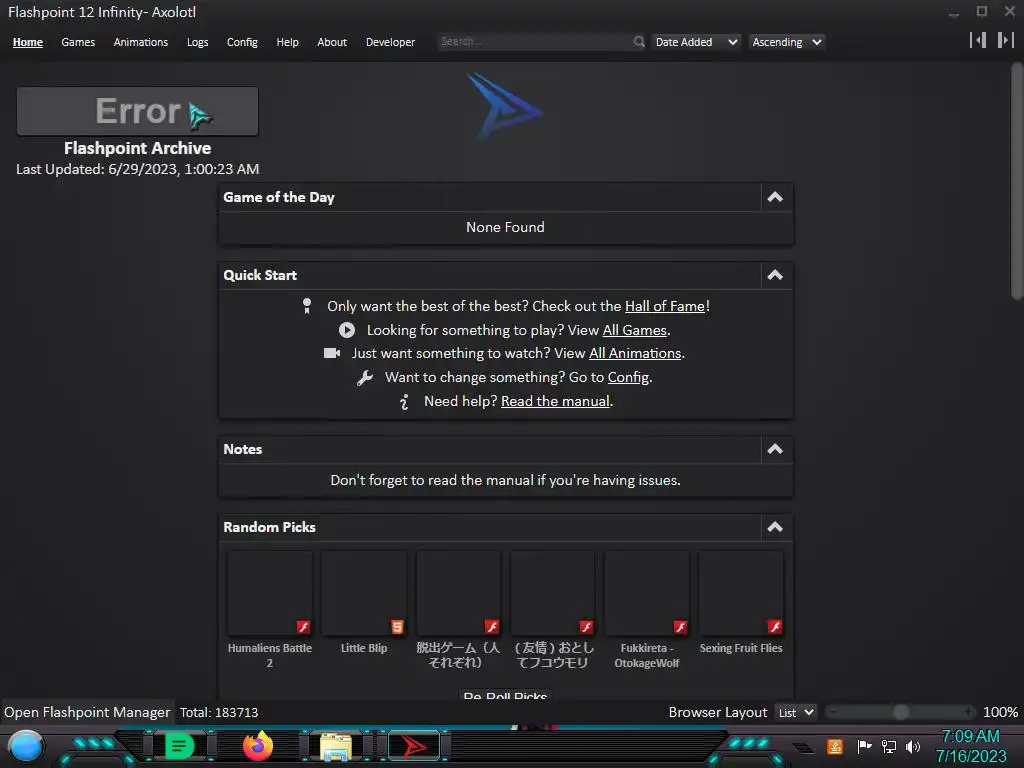This screenshot has width=1024, height=768.
Task: Toggle the right sidebar icon
Action: 1005,40
